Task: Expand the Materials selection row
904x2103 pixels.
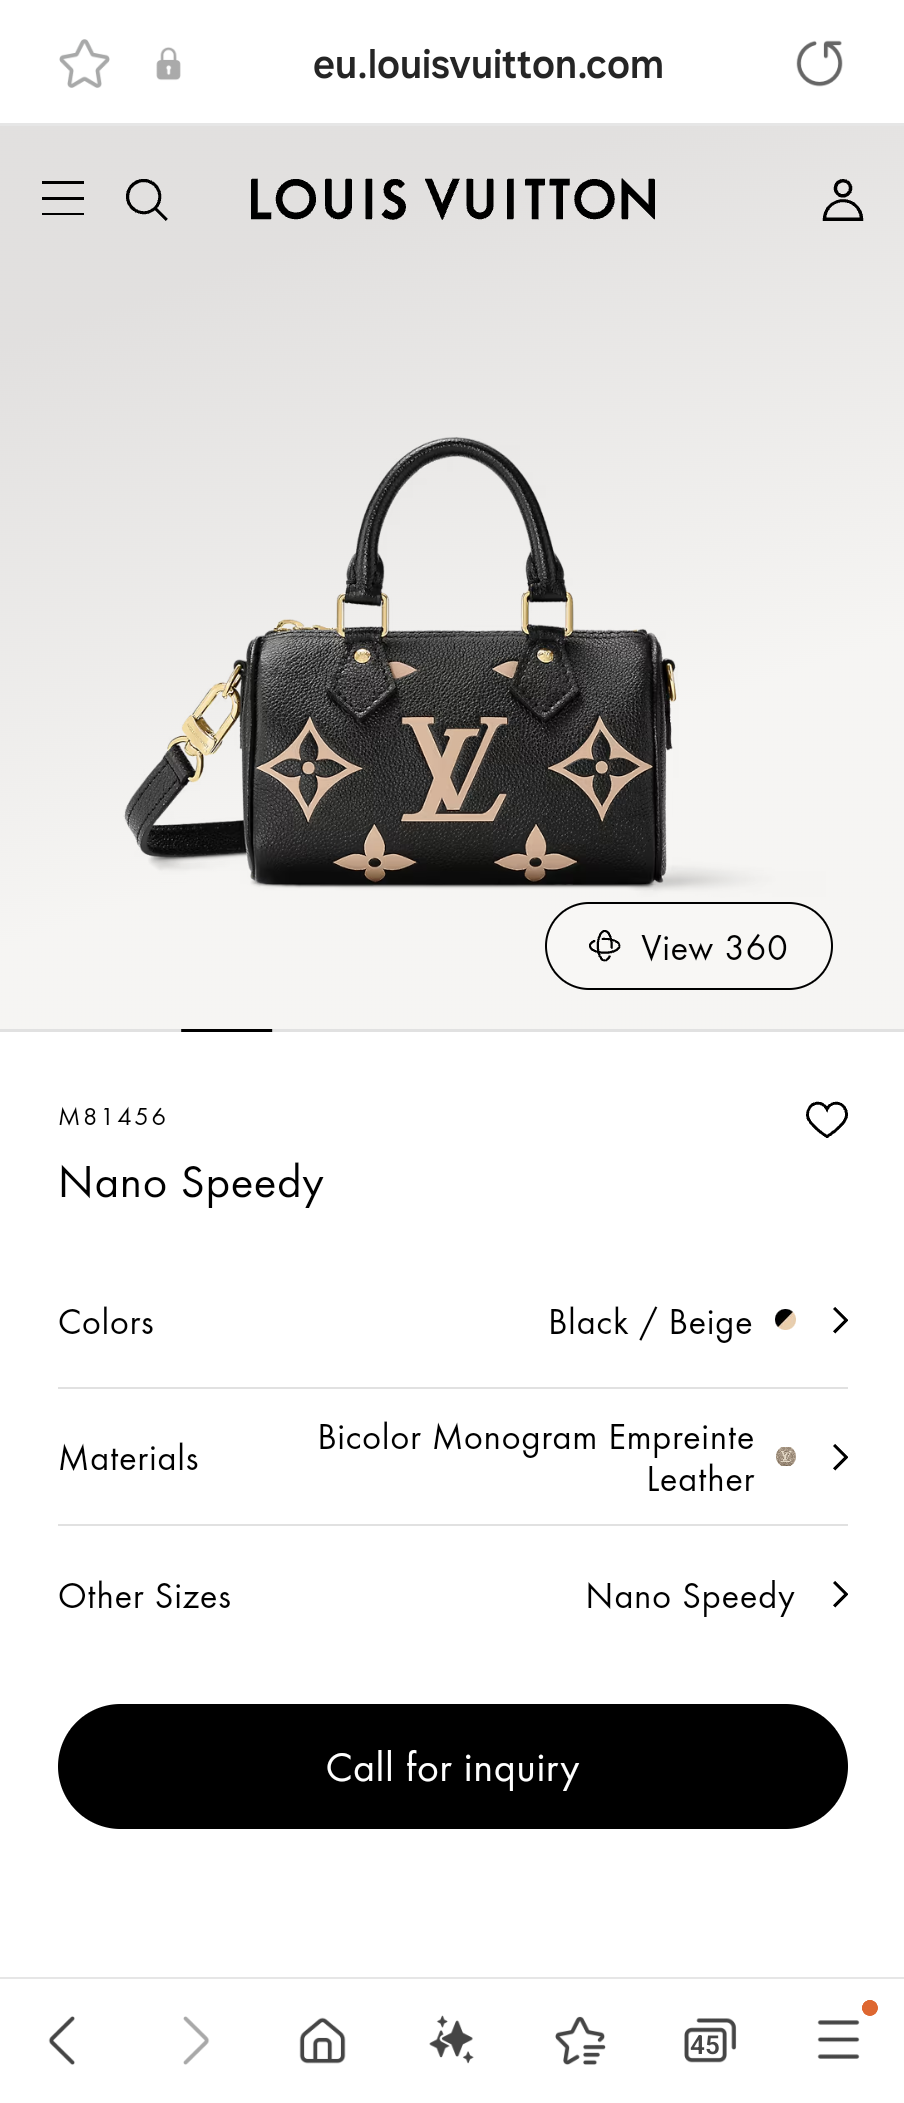Action: (x=451, y=1458)
